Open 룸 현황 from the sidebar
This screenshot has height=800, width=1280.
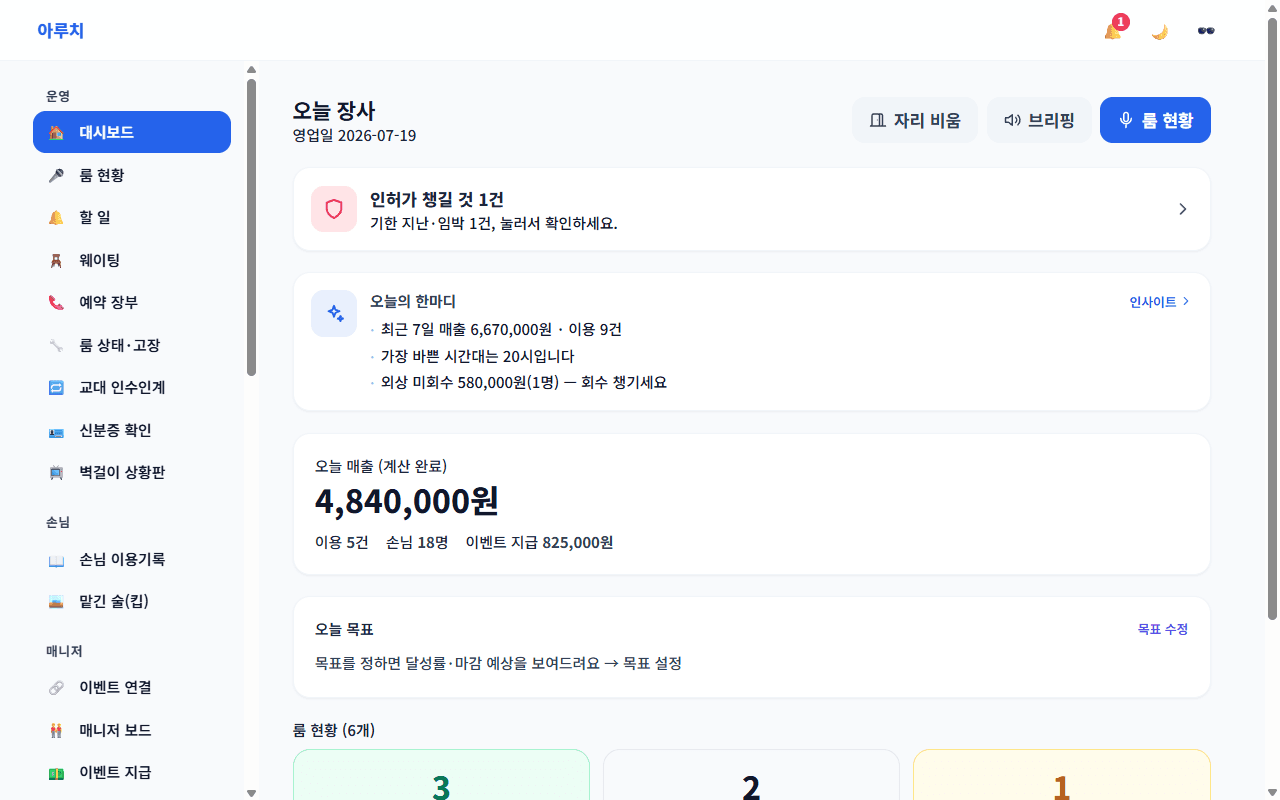click(132, 175)
